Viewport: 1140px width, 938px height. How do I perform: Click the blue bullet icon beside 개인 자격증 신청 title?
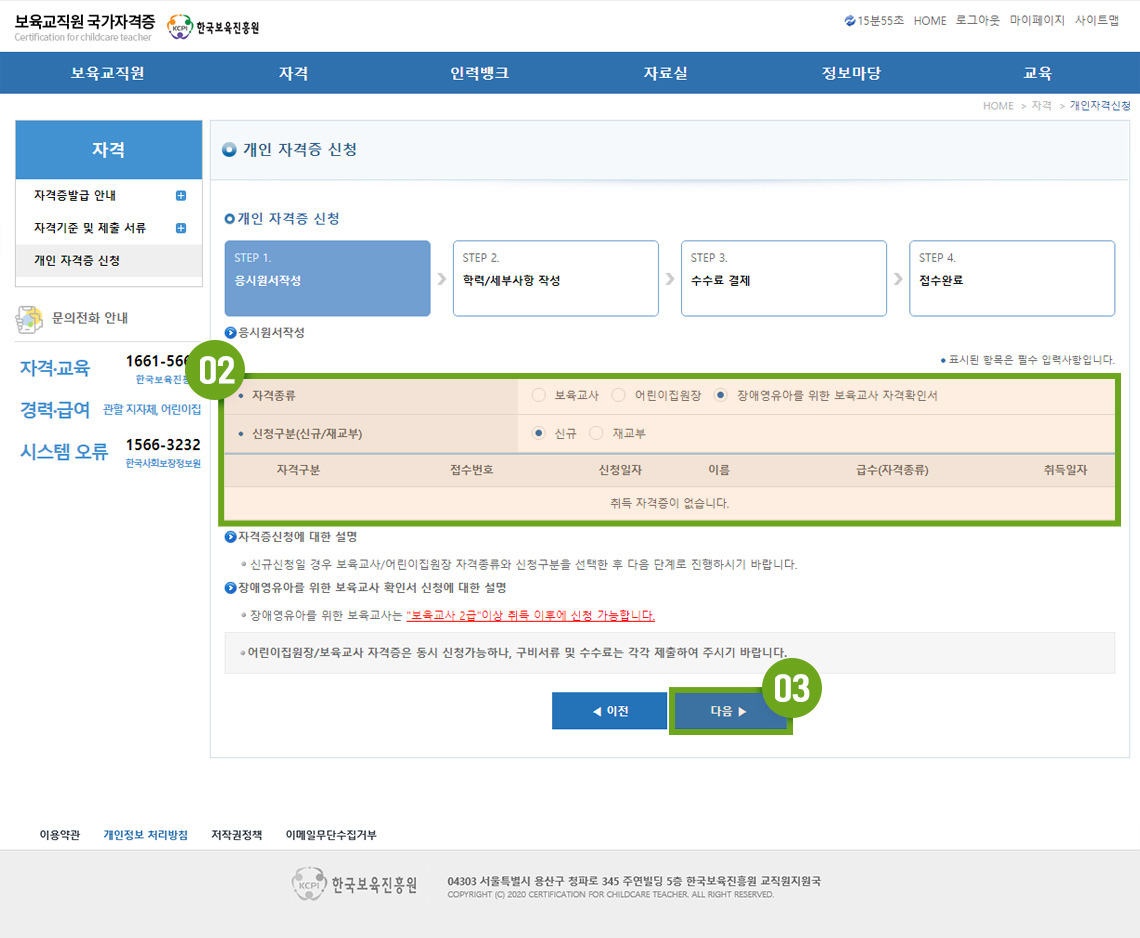point(230,150)
